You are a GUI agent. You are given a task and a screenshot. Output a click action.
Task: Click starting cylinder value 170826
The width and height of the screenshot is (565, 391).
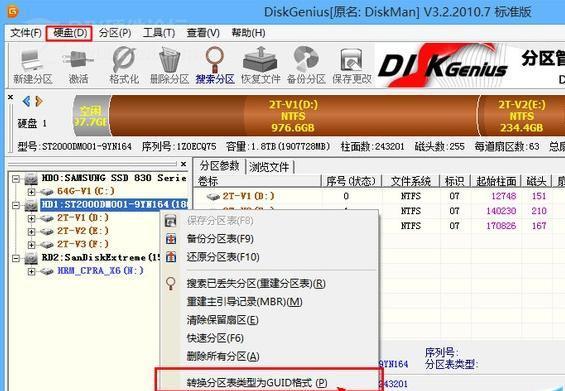(501, 226)
